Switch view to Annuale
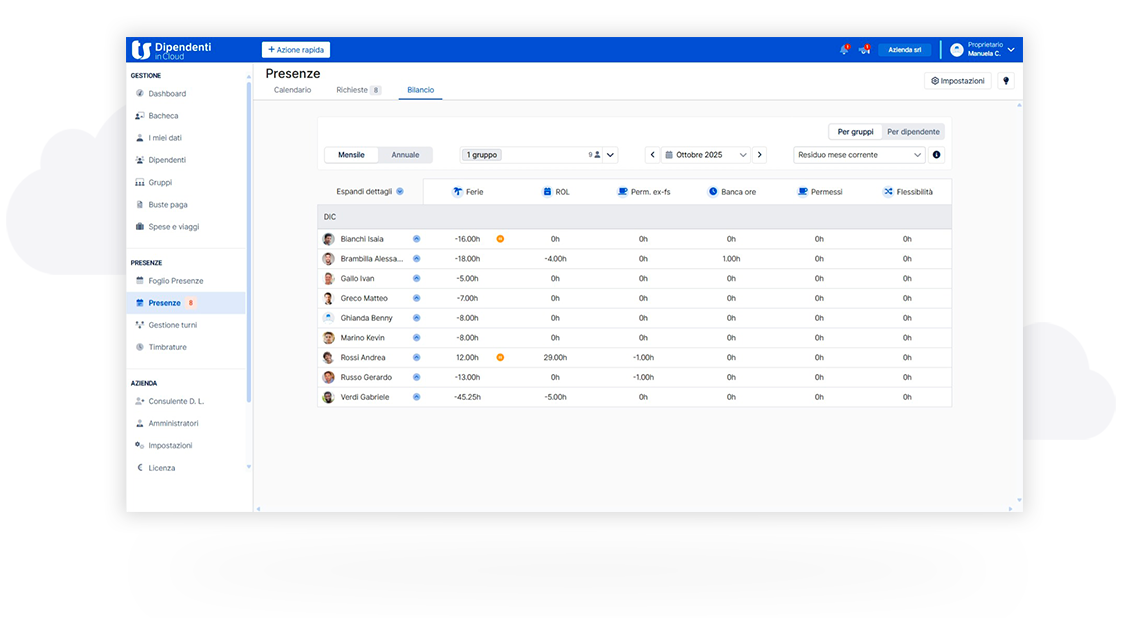 (x=405, y=155)
